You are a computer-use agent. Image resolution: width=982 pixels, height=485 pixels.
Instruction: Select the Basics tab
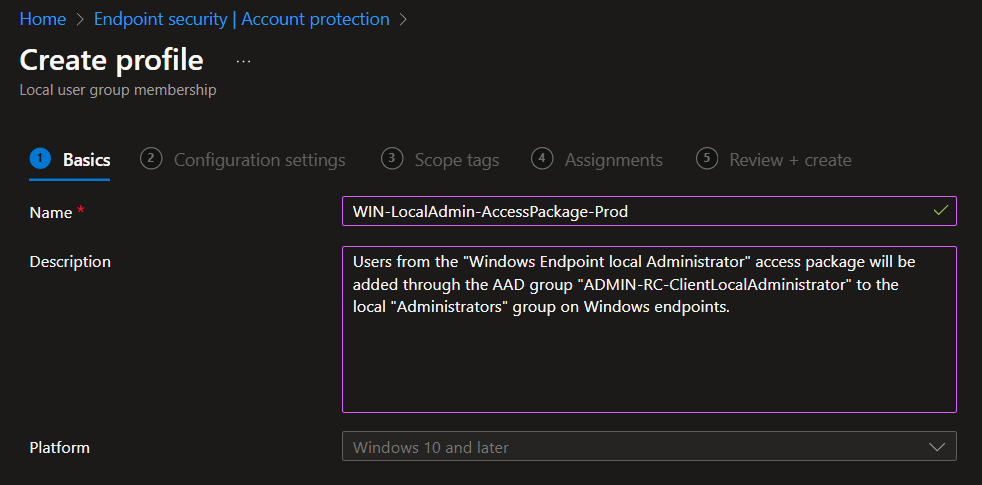[x=86, y=160]
